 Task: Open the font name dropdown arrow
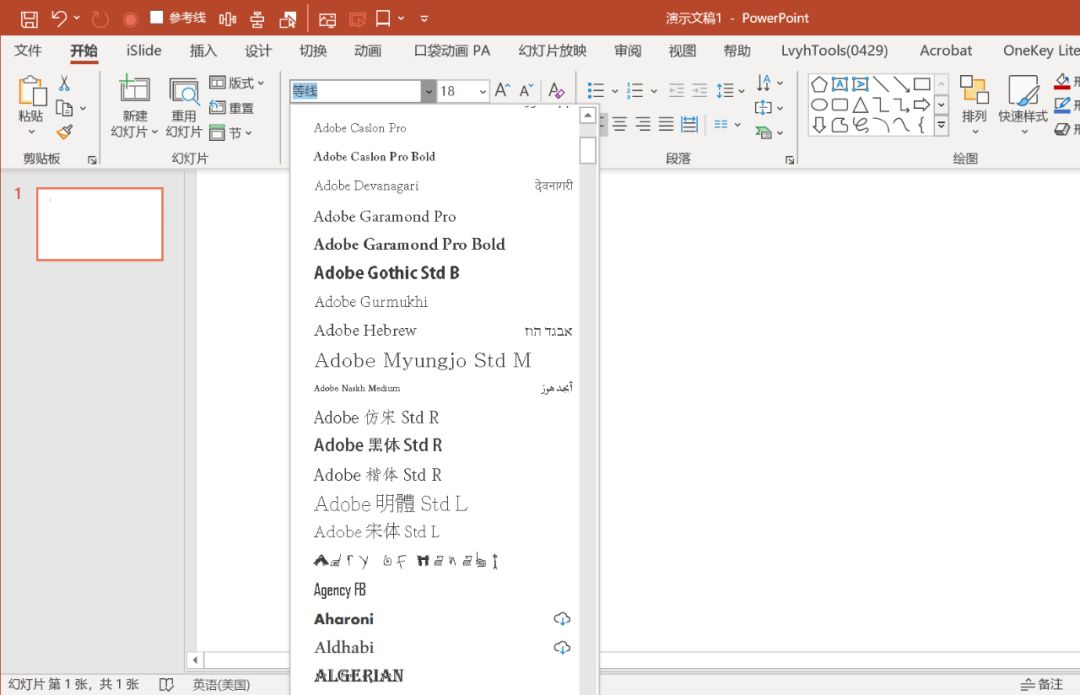coord(428,91)
